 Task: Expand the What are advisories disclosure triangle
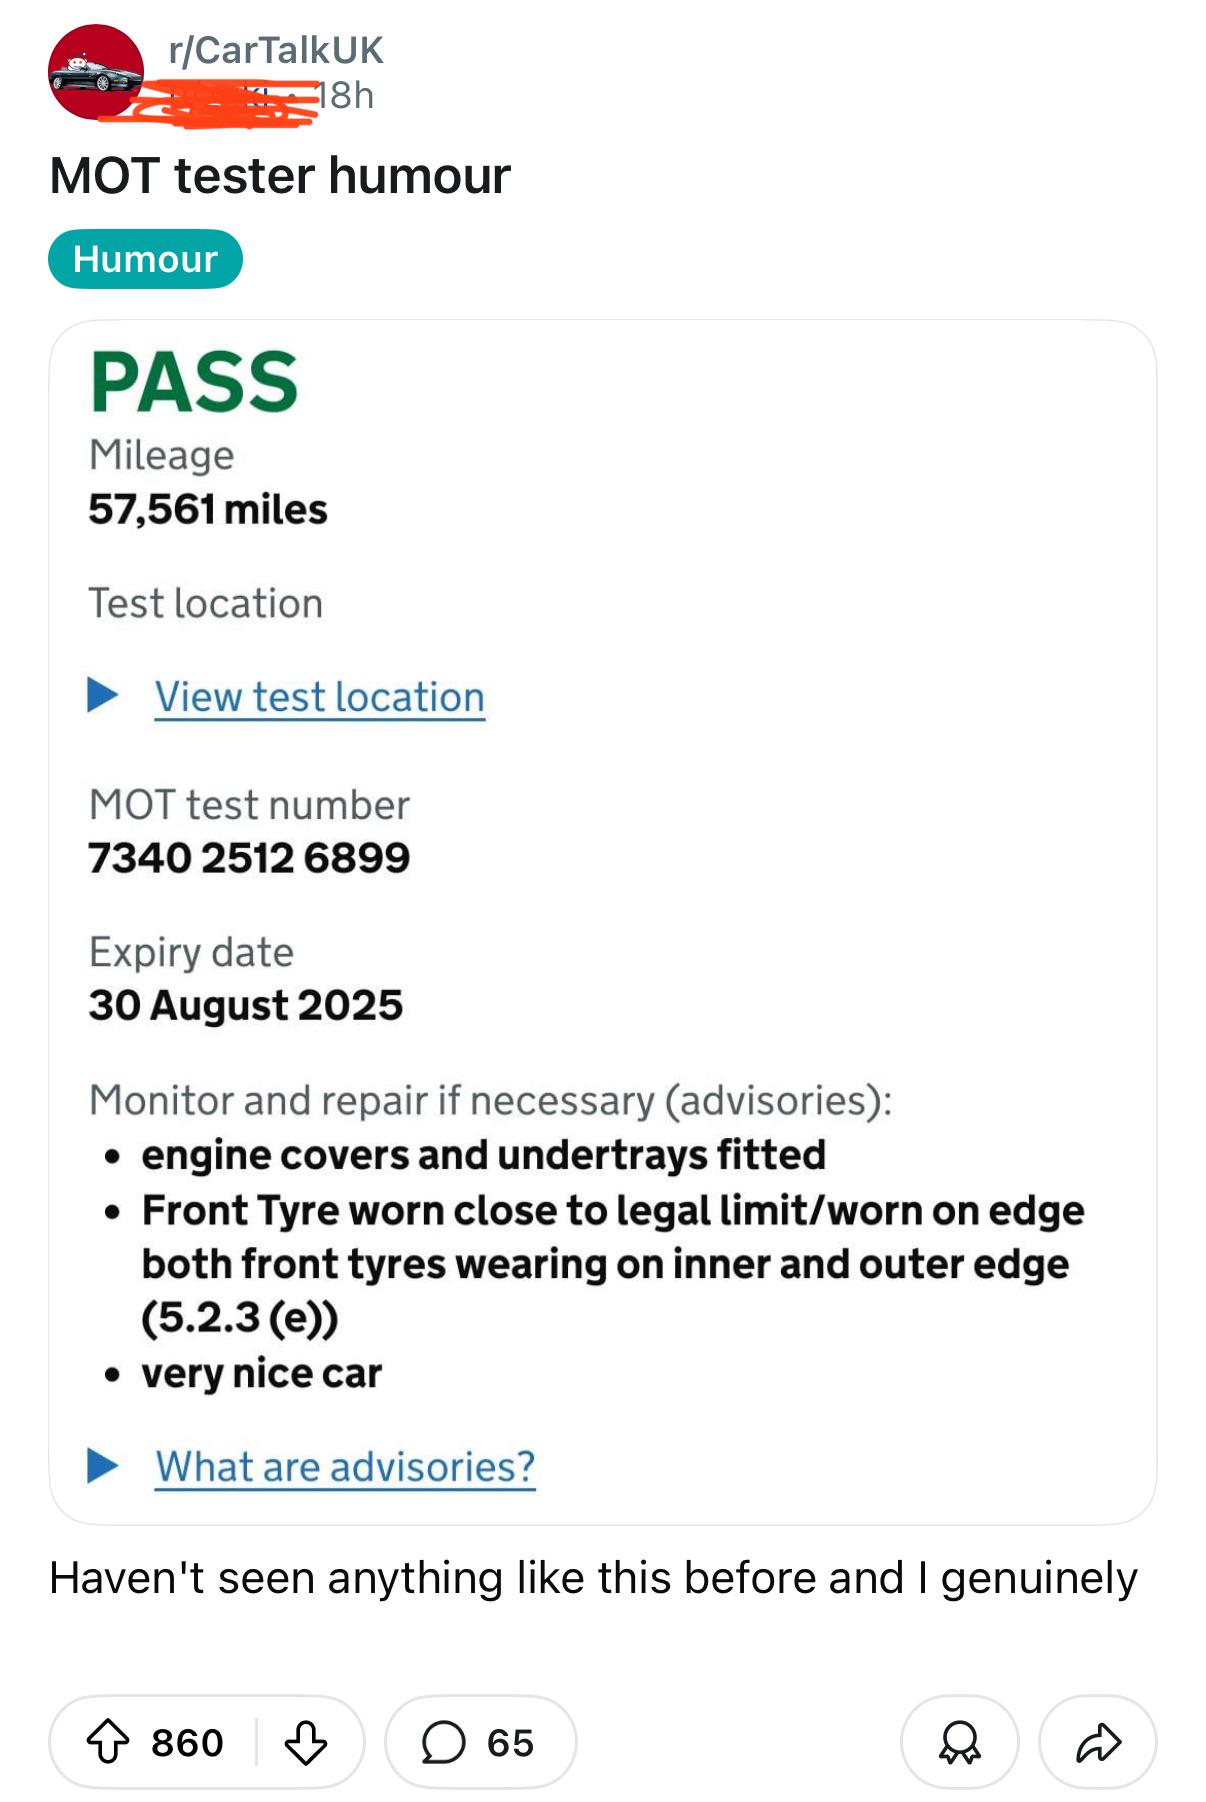click(102, 1465)
